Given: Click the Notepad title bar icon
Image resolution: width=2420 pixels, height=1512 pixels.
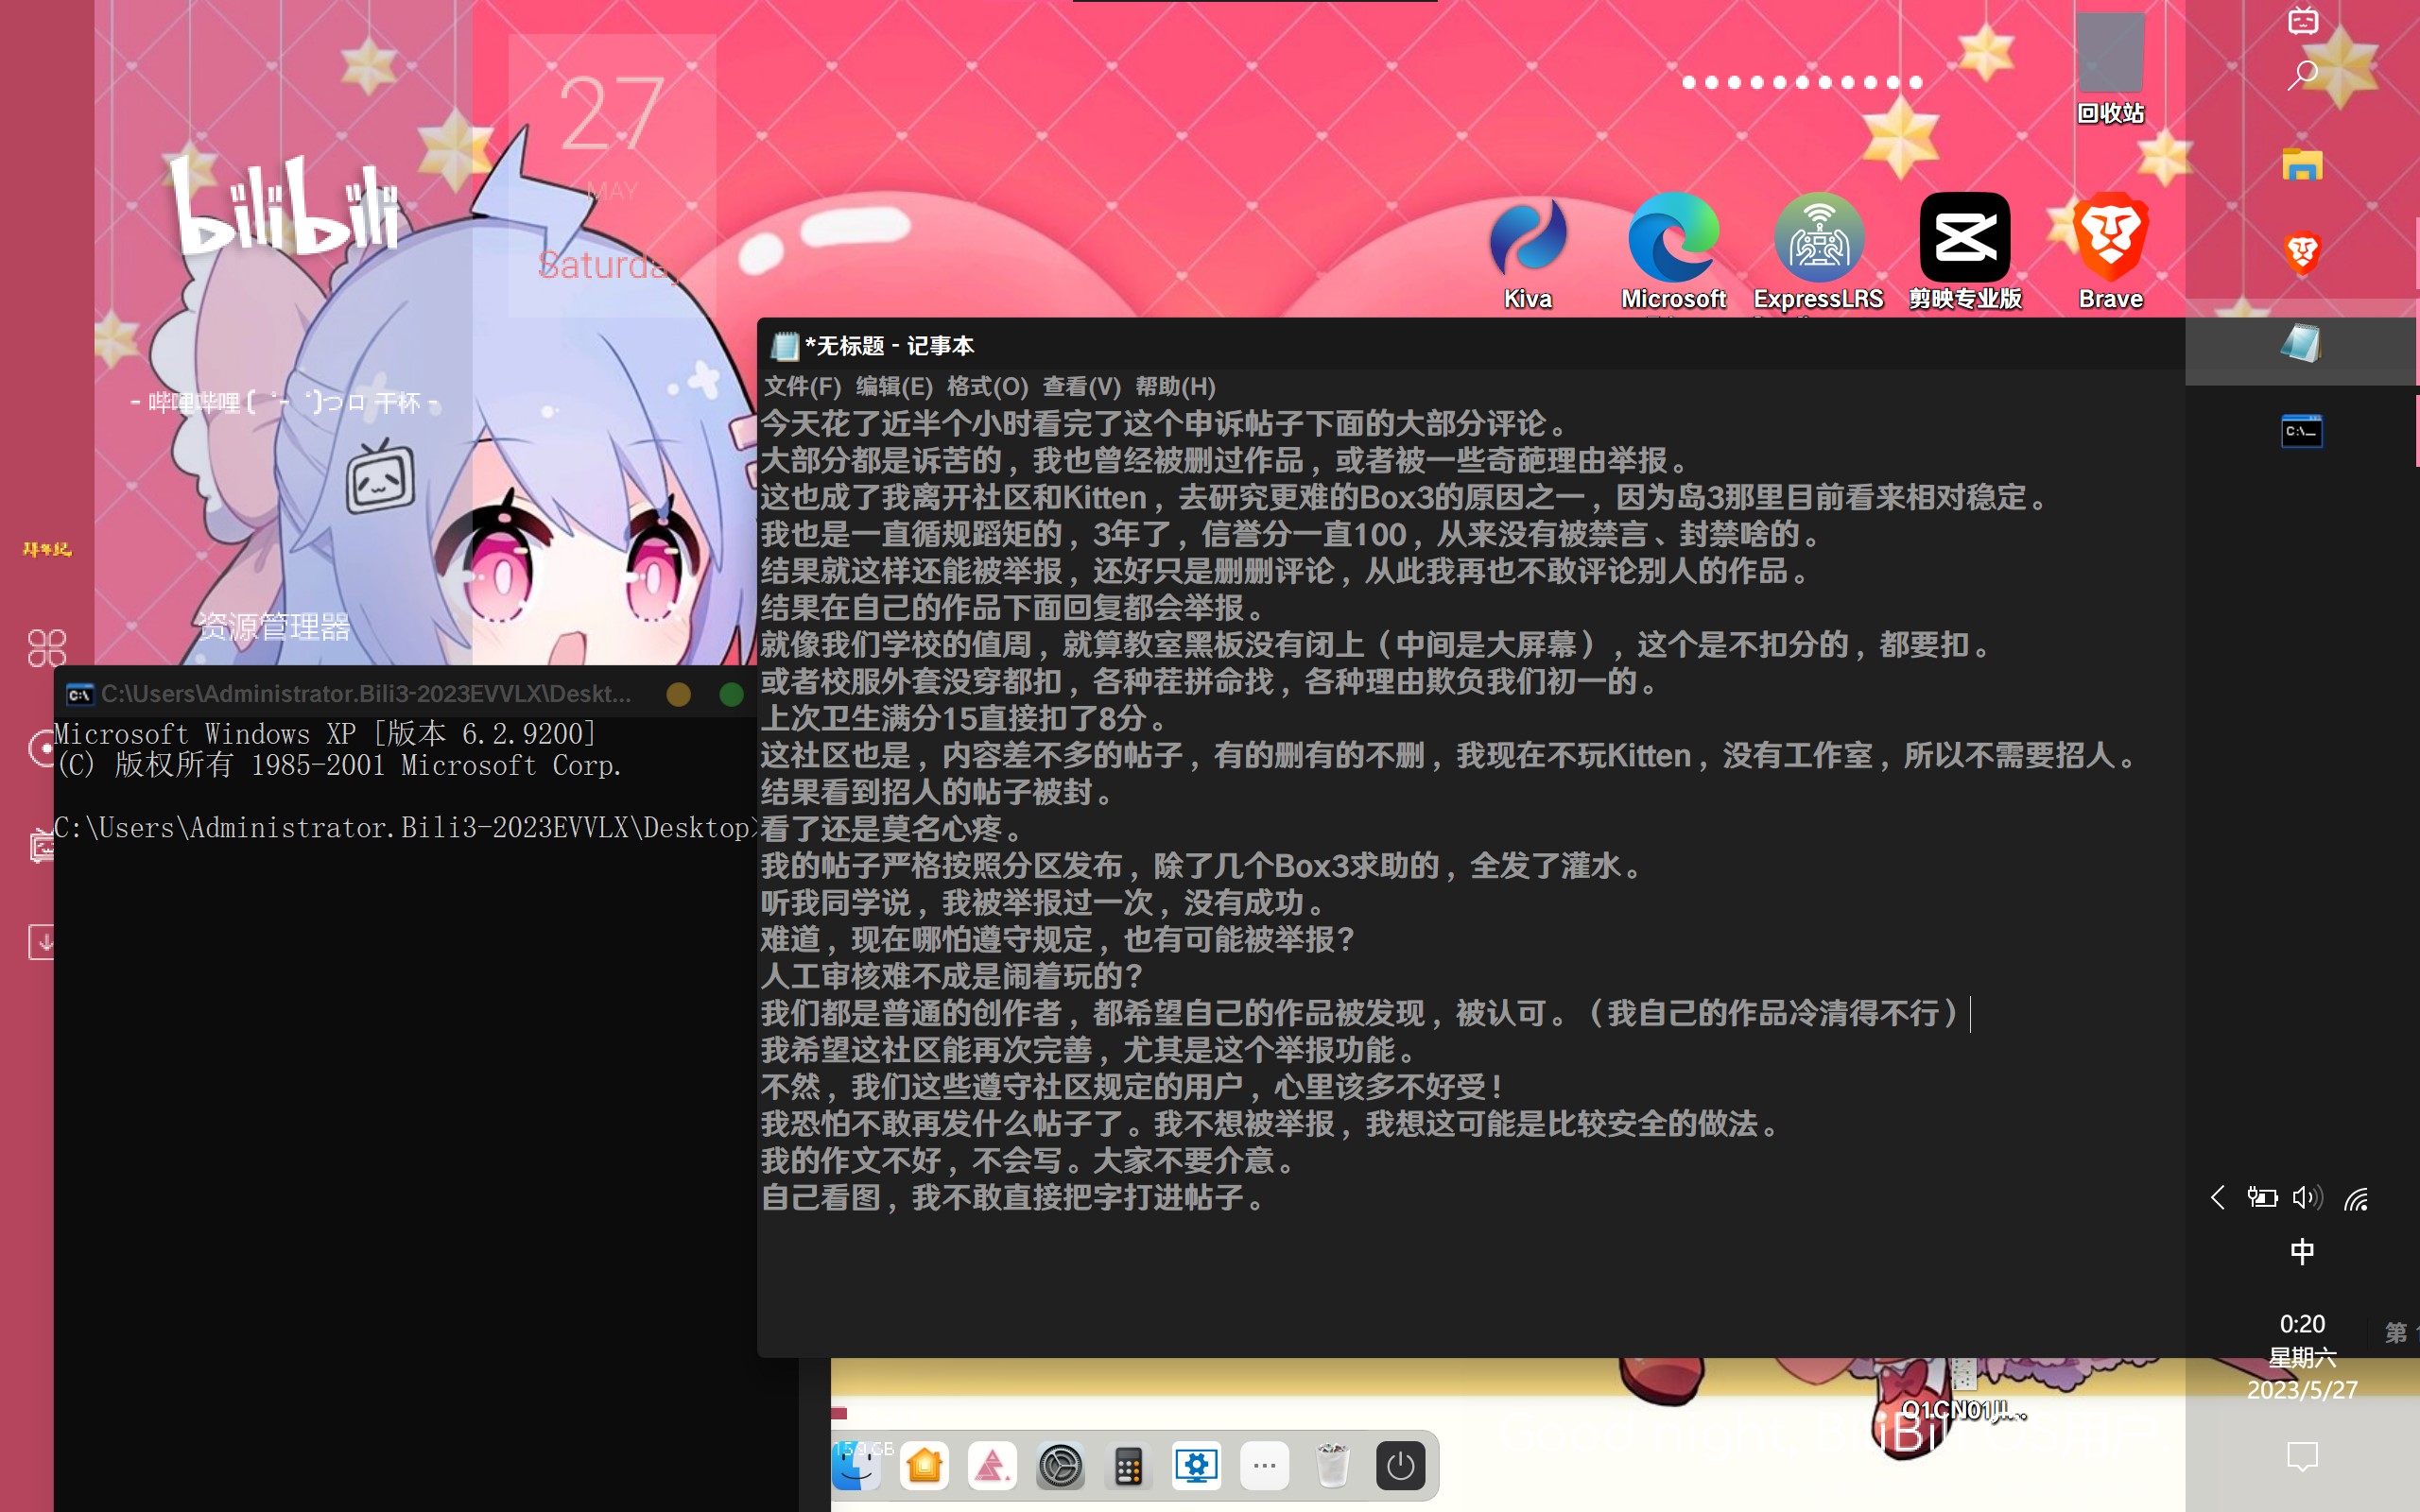Looking at the screenshot, I should pyautogui.click(x=784, y=346).
